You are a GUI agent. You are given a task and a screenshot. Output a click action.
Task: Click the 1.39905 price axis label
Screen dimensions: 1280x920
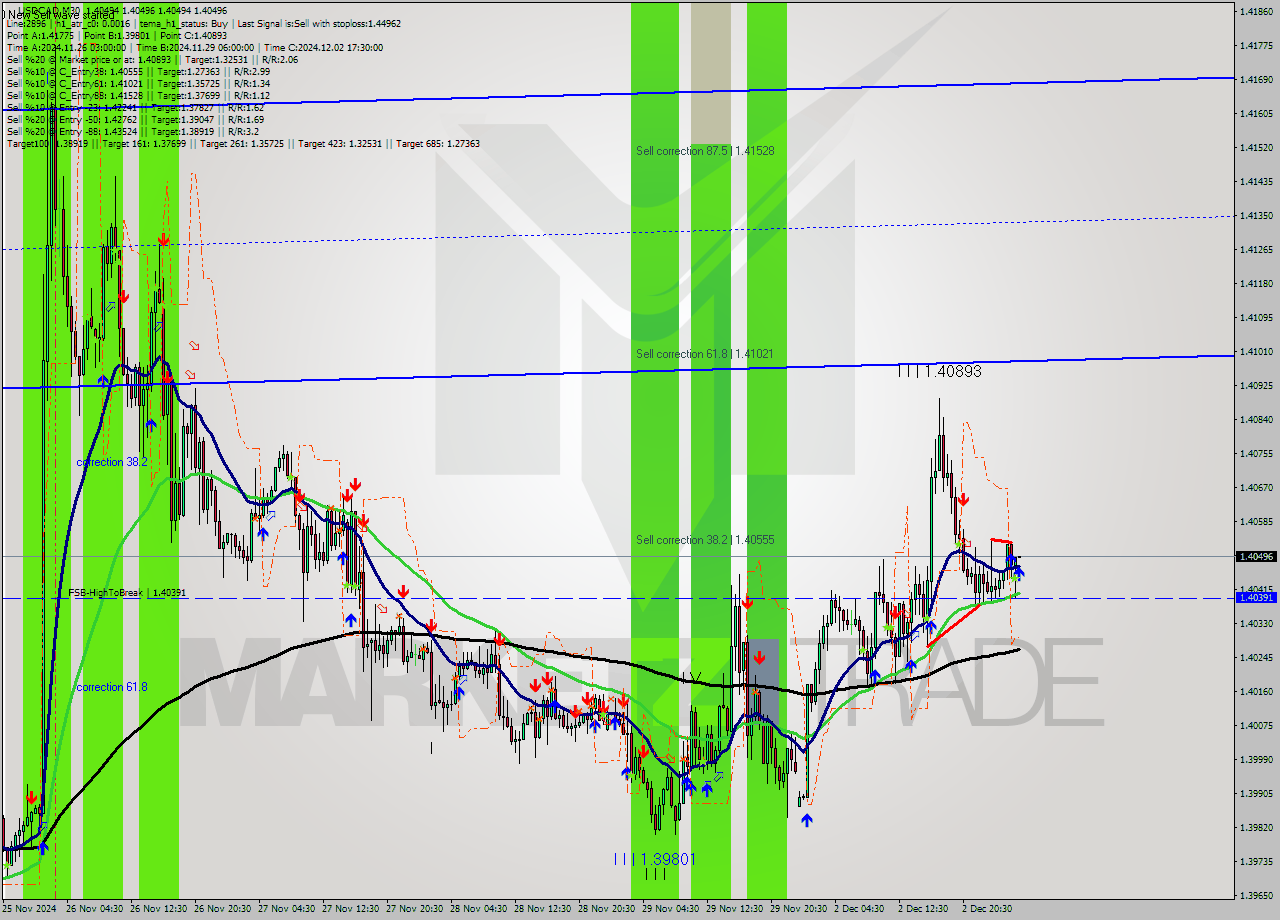(x=1256, y=793)
